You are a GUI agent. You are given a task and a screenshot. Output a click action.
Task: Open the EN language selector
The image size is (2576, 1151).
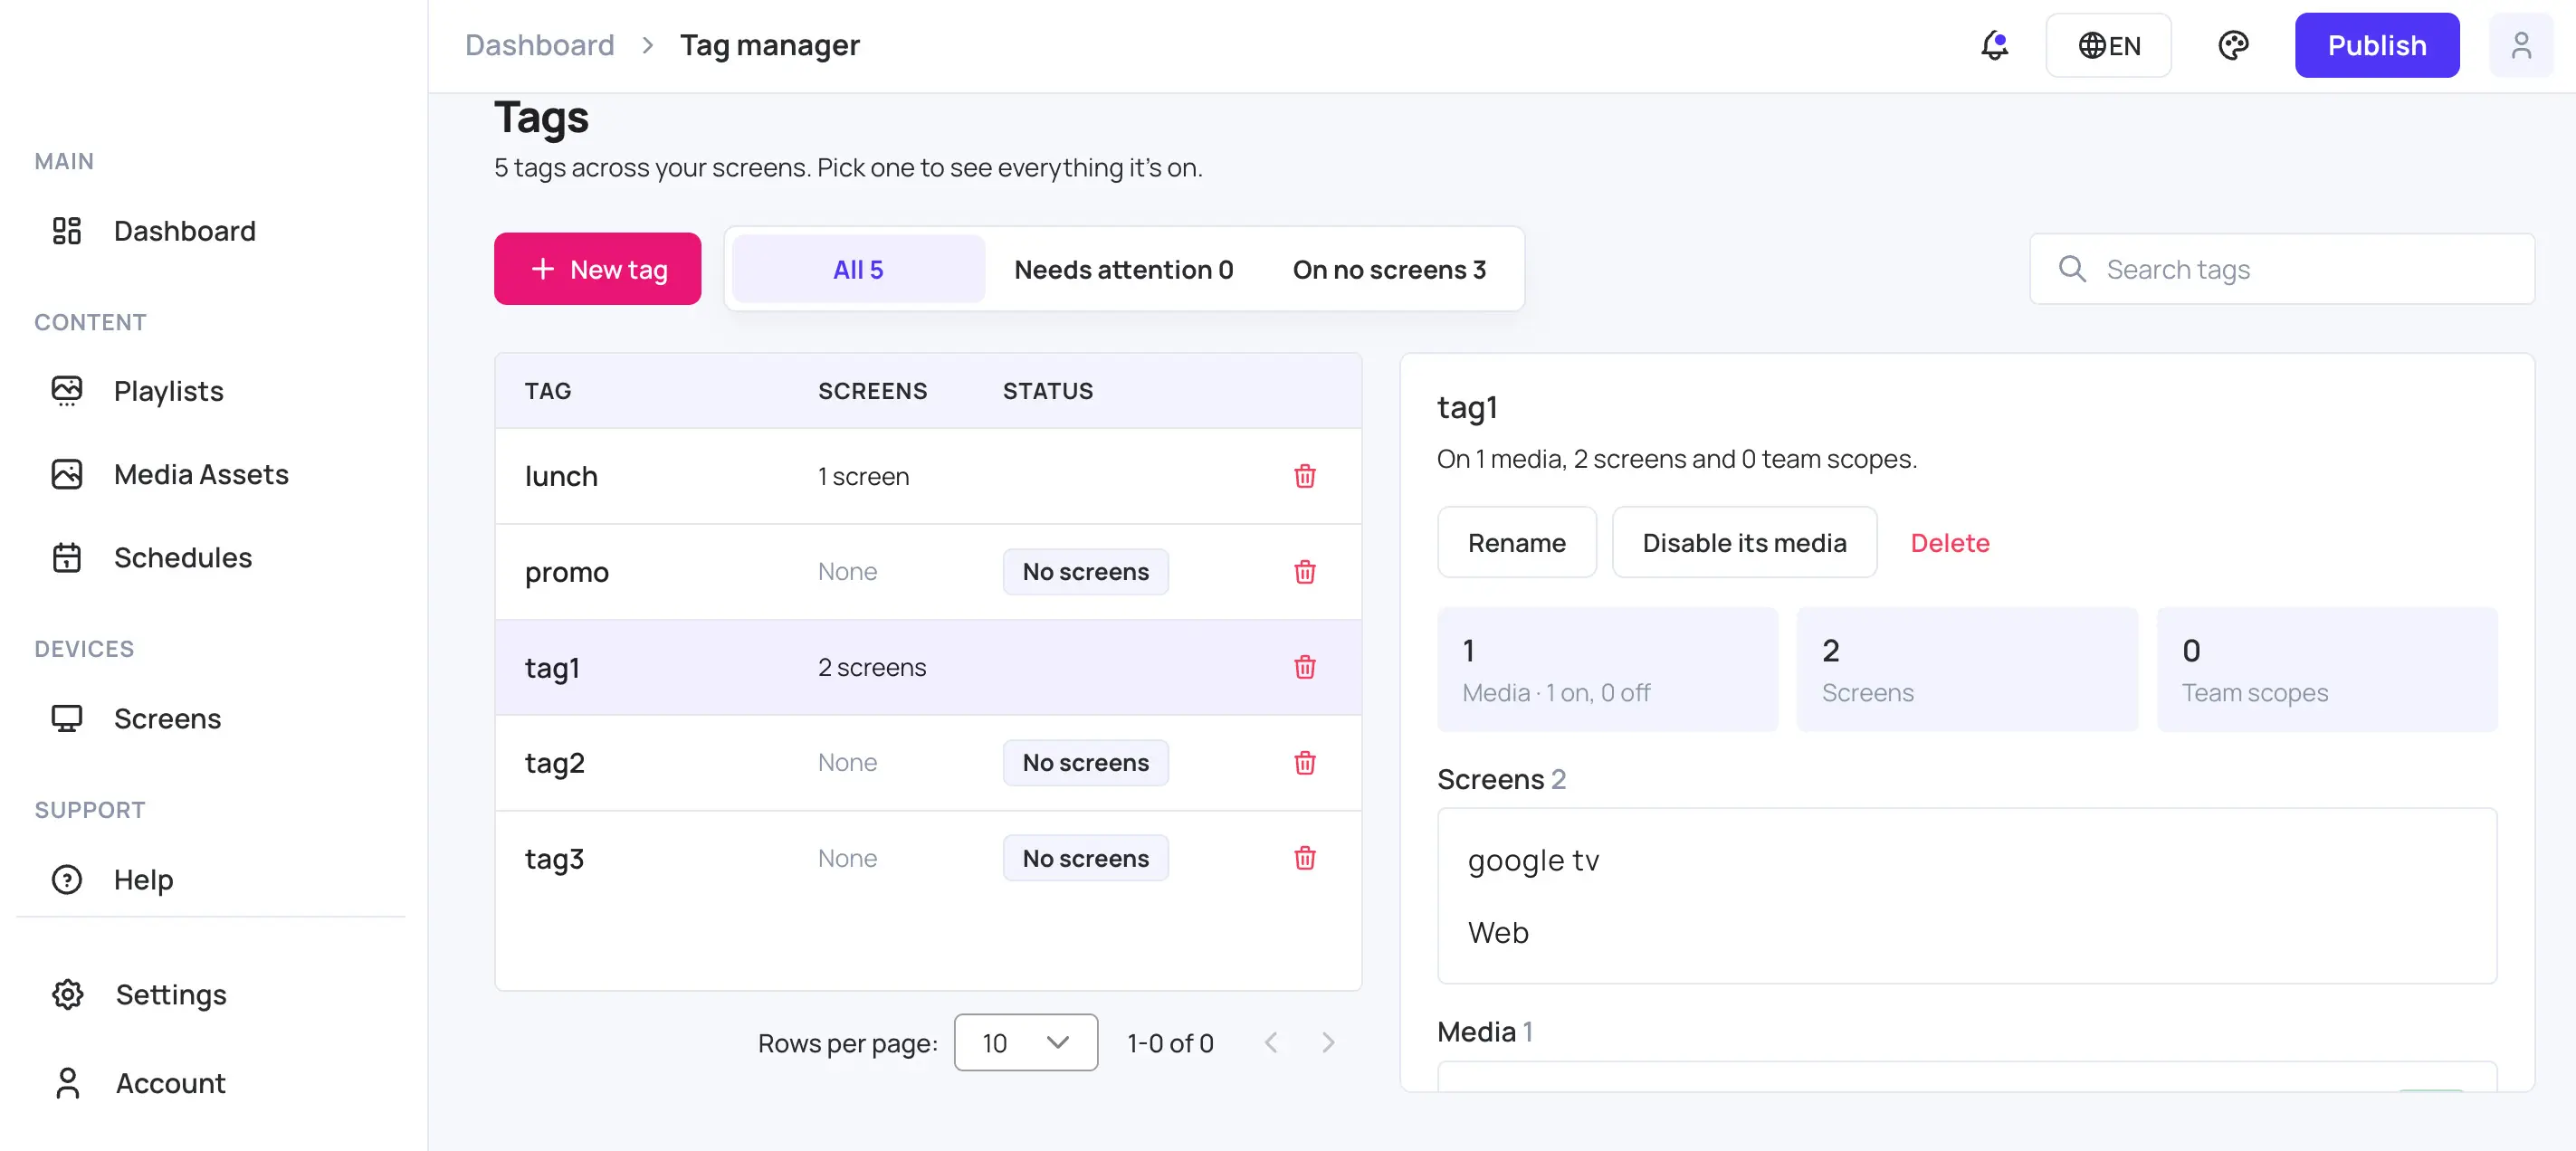[x=2108, y=45]
